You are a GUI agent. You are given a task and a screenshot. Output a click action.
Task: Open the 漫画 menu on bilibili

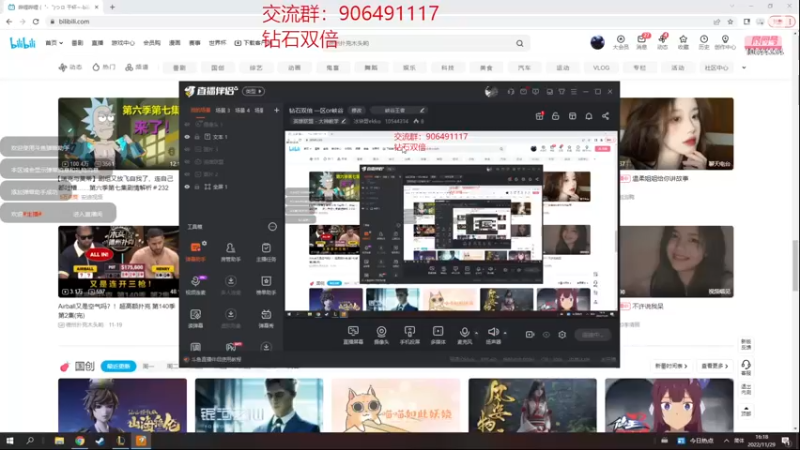point(174,43)
